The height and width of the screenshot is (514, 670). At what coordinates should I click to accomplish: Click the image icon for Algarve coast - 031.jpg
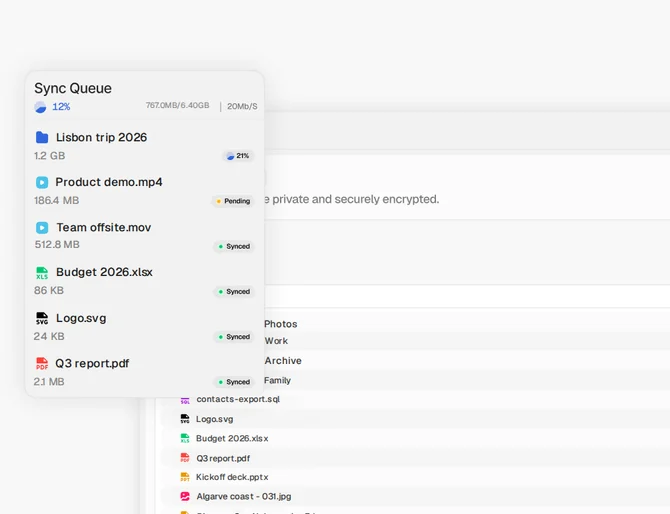(x=185, y=496)
